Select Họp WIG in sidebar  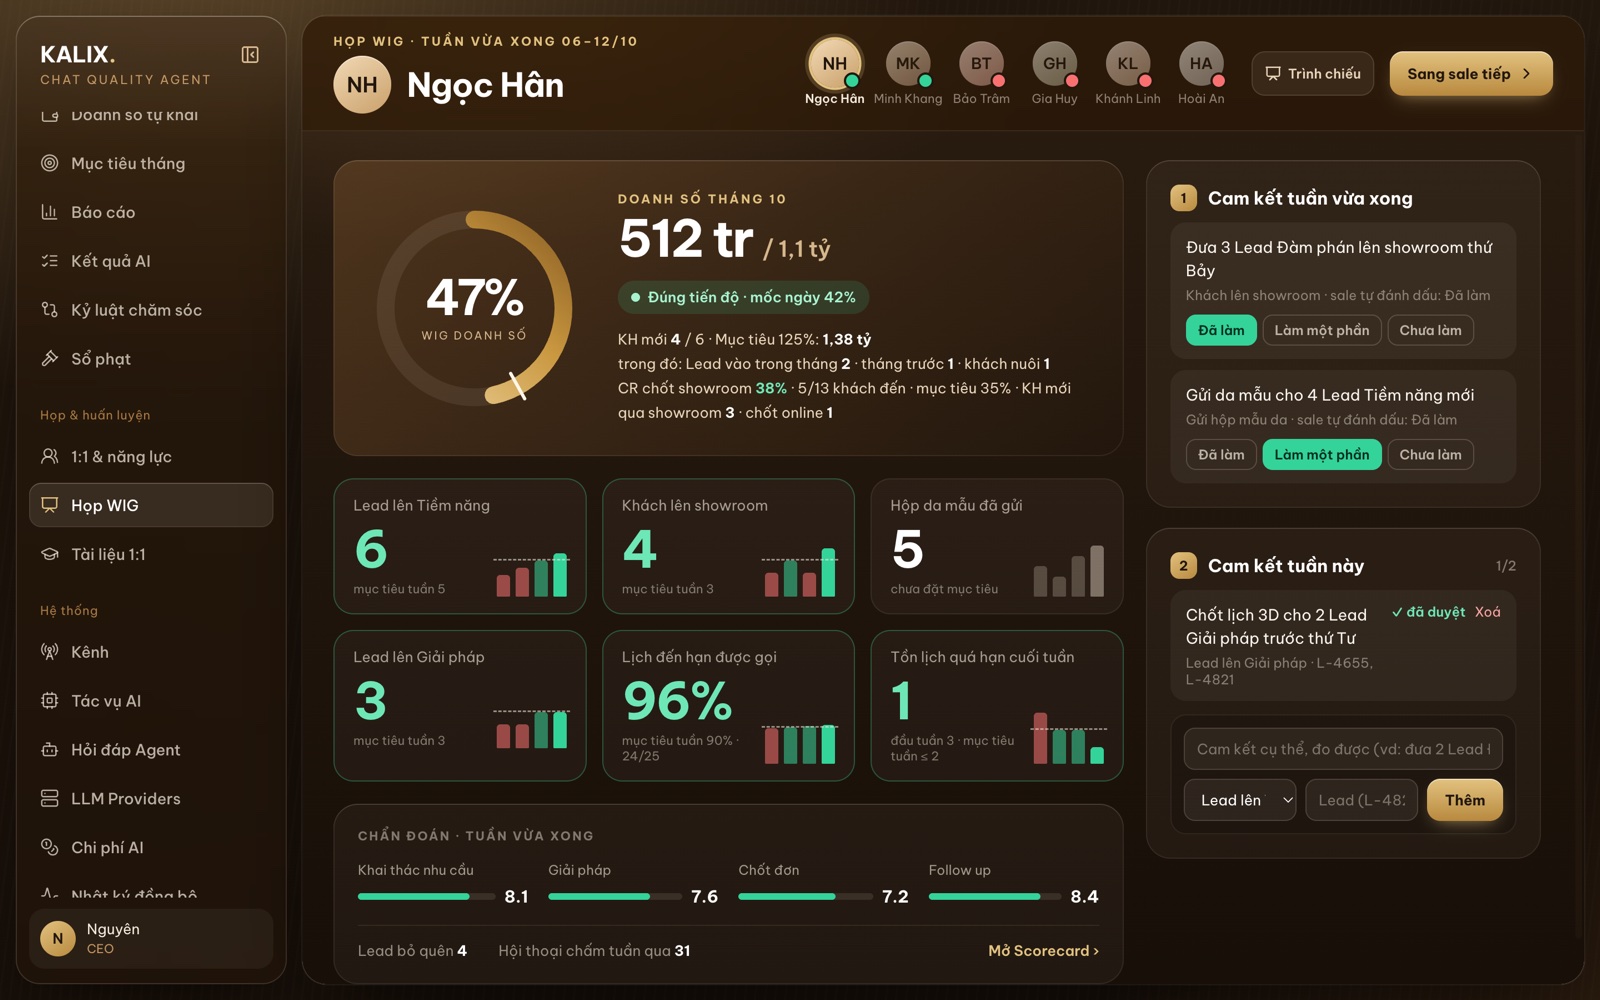[151, 505]
